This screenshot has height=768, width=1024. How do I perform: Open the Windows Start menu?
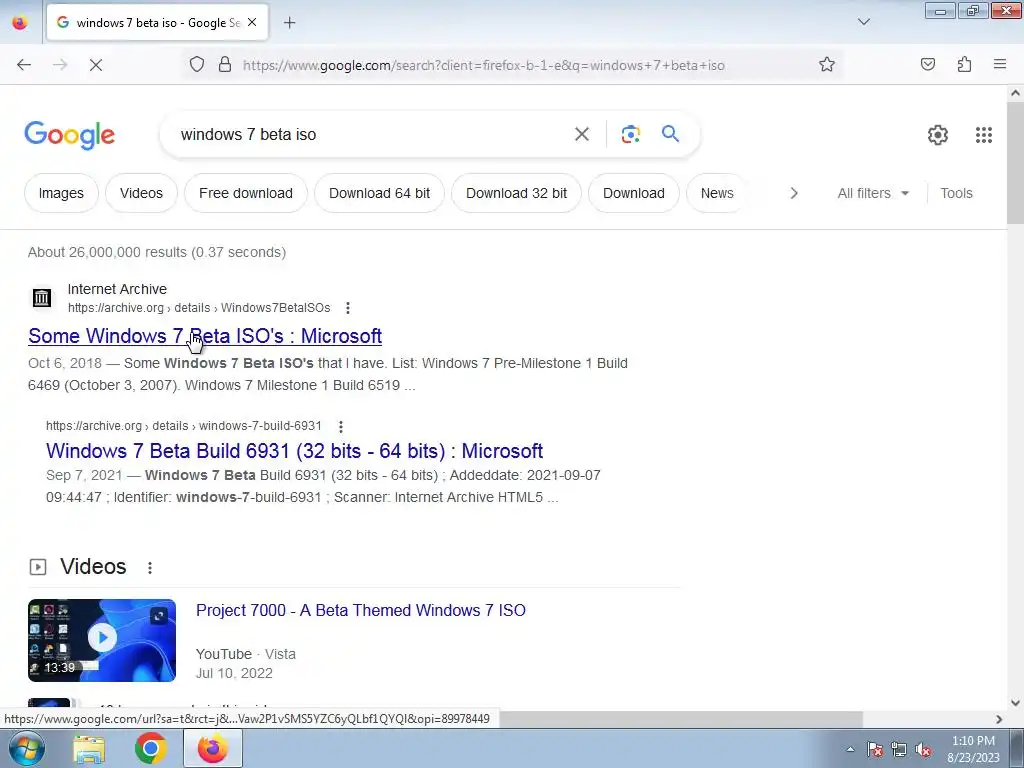(25, 748)
